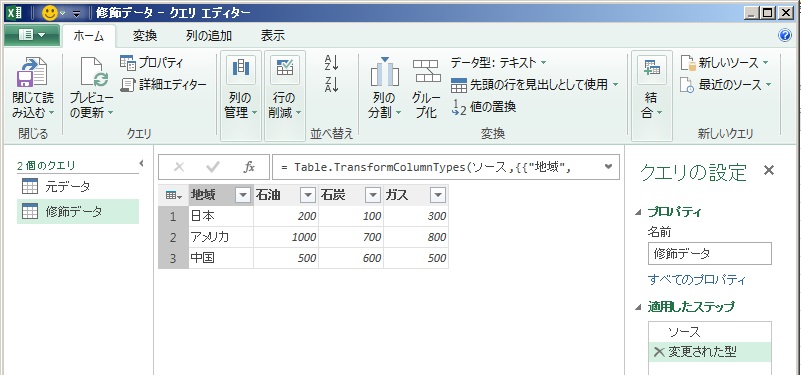Viewport: 801px width, 375px height.
Task: Click the 閉じて読み込む save icon
Action: tap(32, 72)
